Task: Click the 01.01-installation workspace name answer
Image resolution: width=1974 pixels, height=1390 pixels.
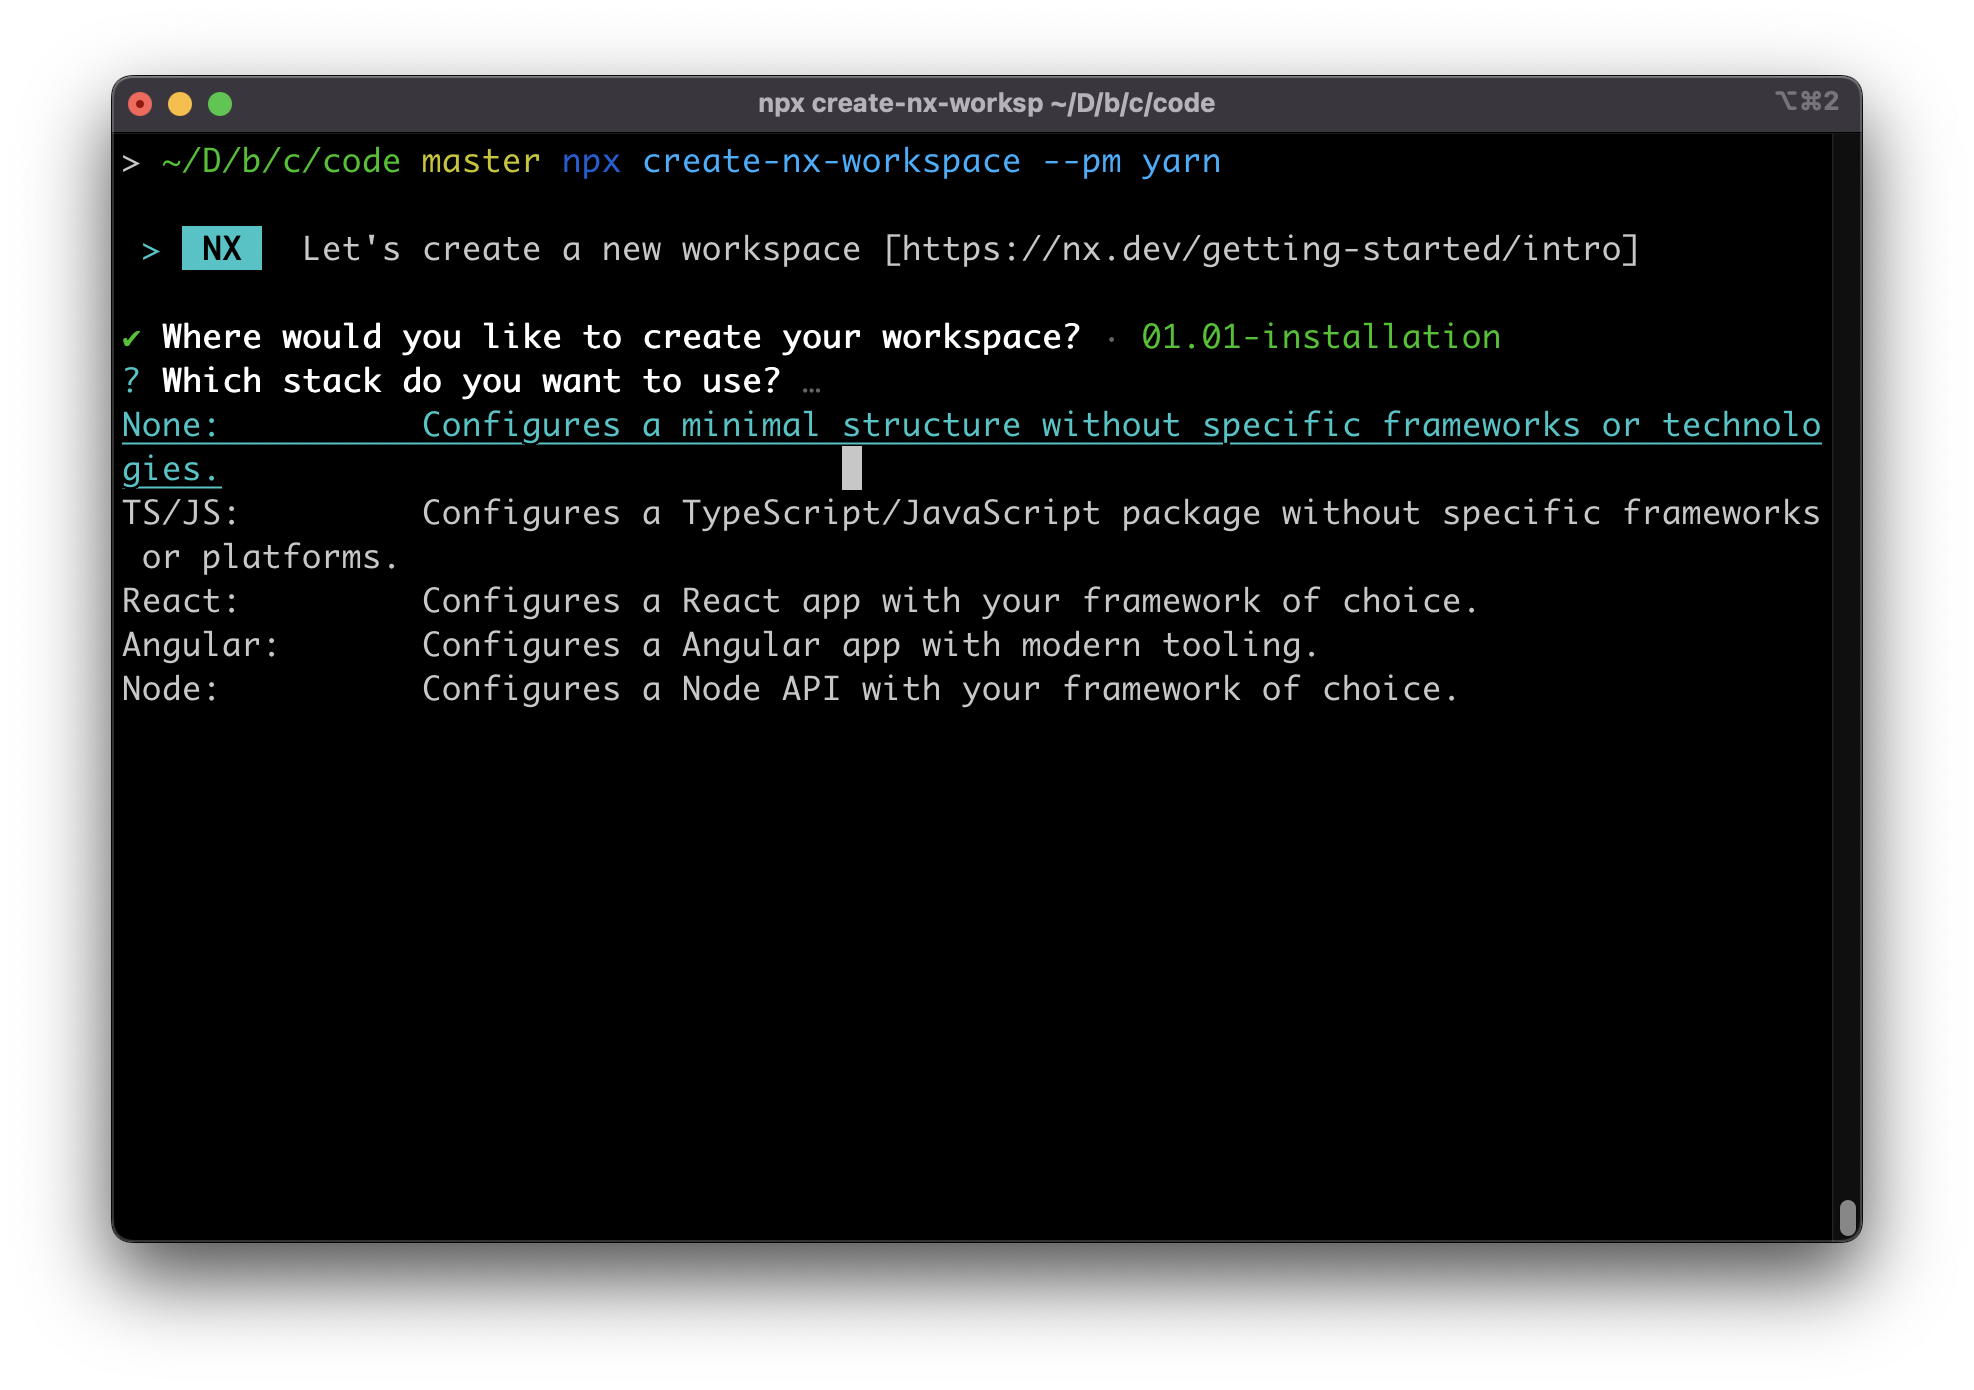Action: [x=1320, y=337]
